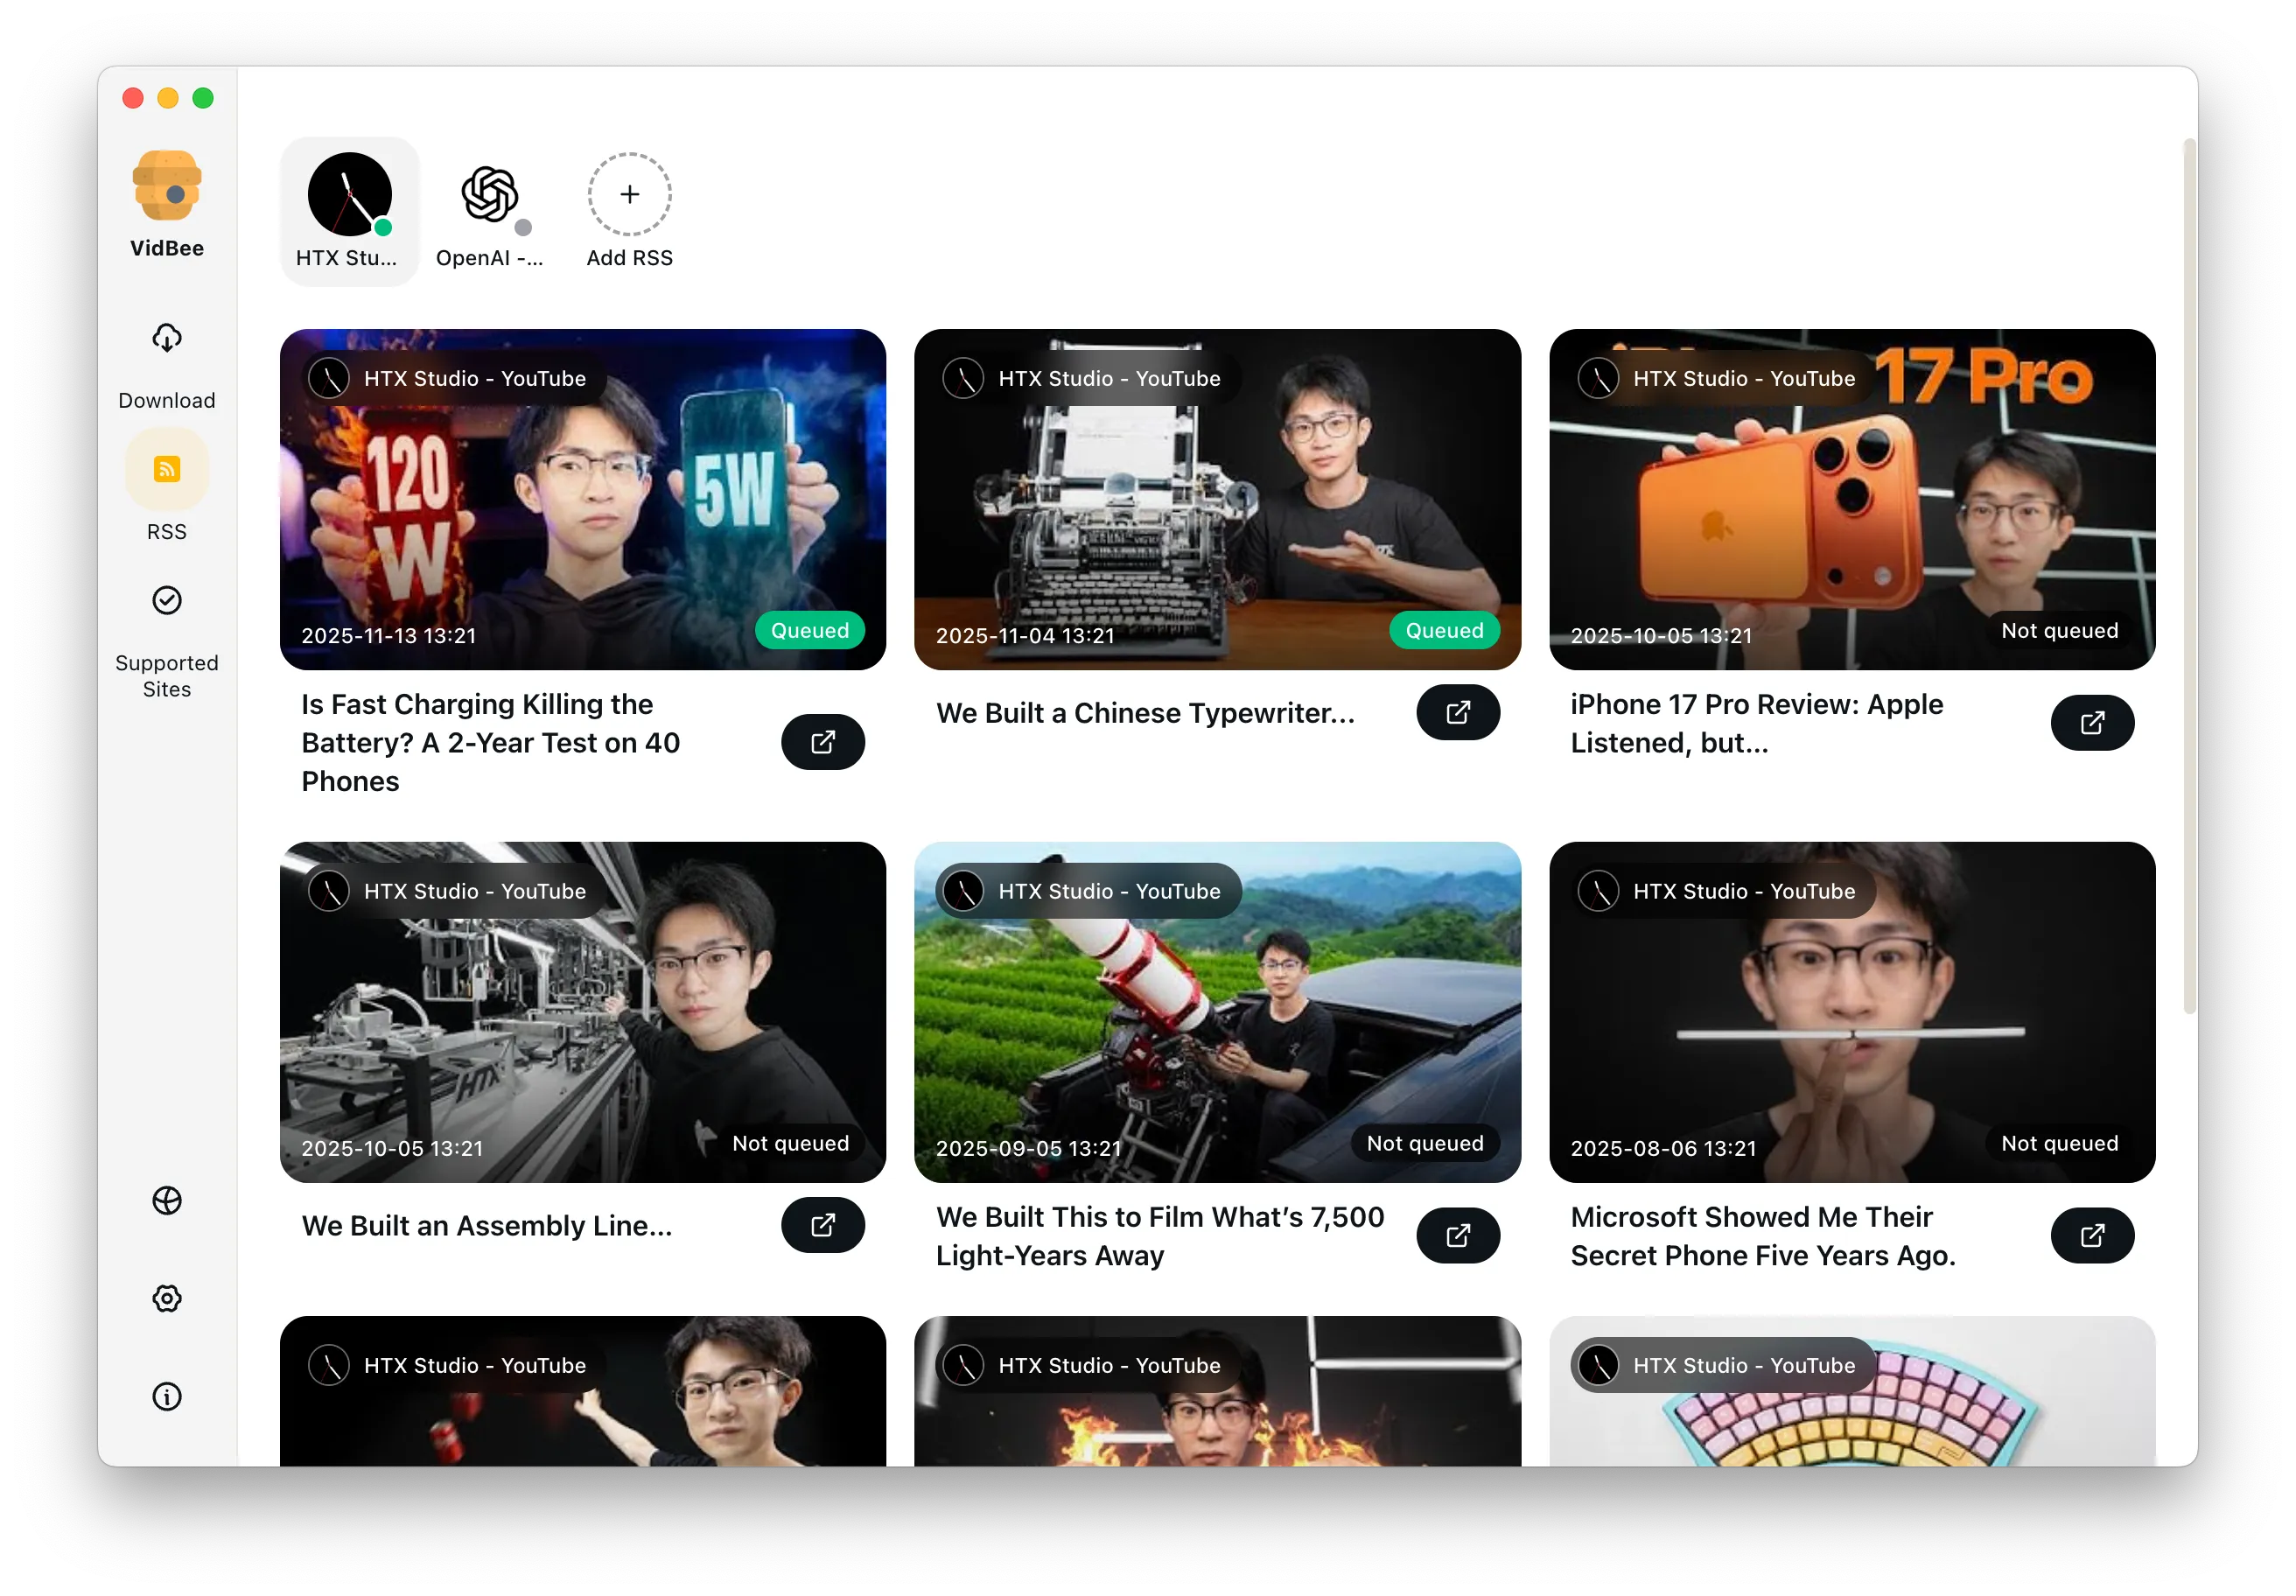
Task: Toggle the Queued badge on the Chinese Typewriter video
Action: point(1443,630)
